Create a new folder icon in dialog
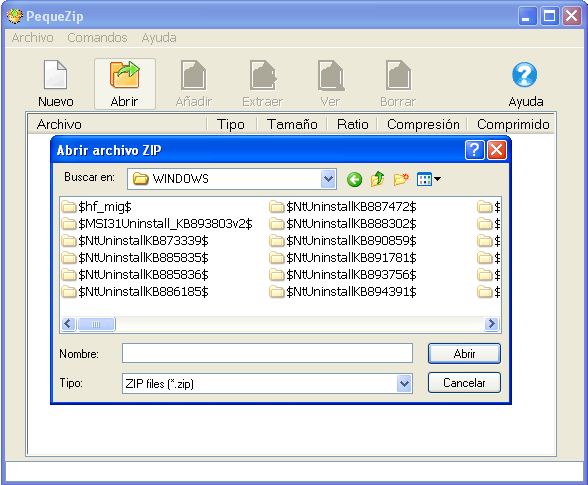This screenshot has width=588, height=485. 400,179
